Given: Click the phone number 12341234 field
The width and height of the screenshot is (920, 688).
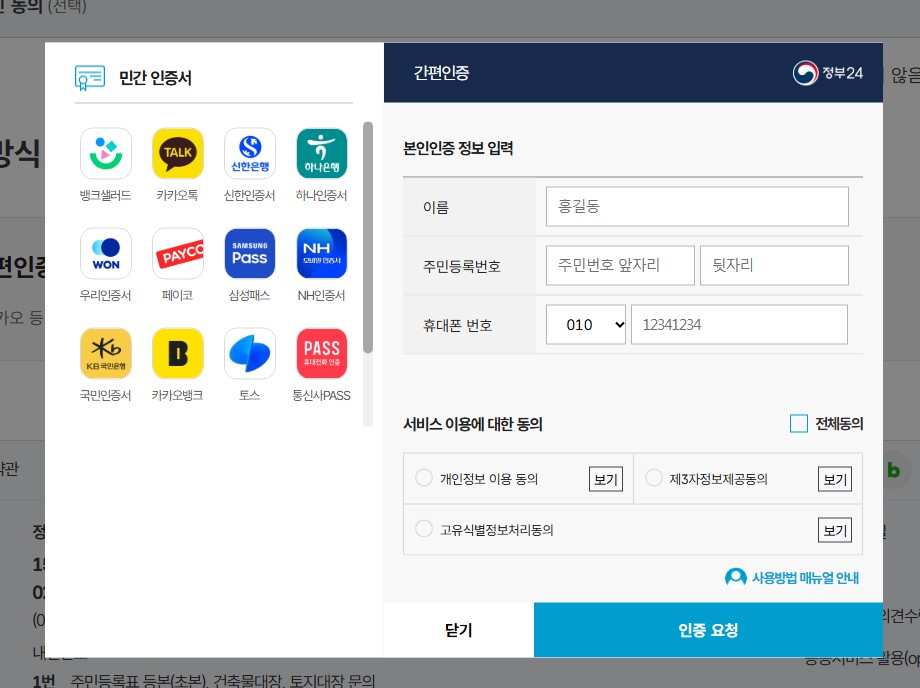Looking at the screenshot, I should tap(739, 324).
